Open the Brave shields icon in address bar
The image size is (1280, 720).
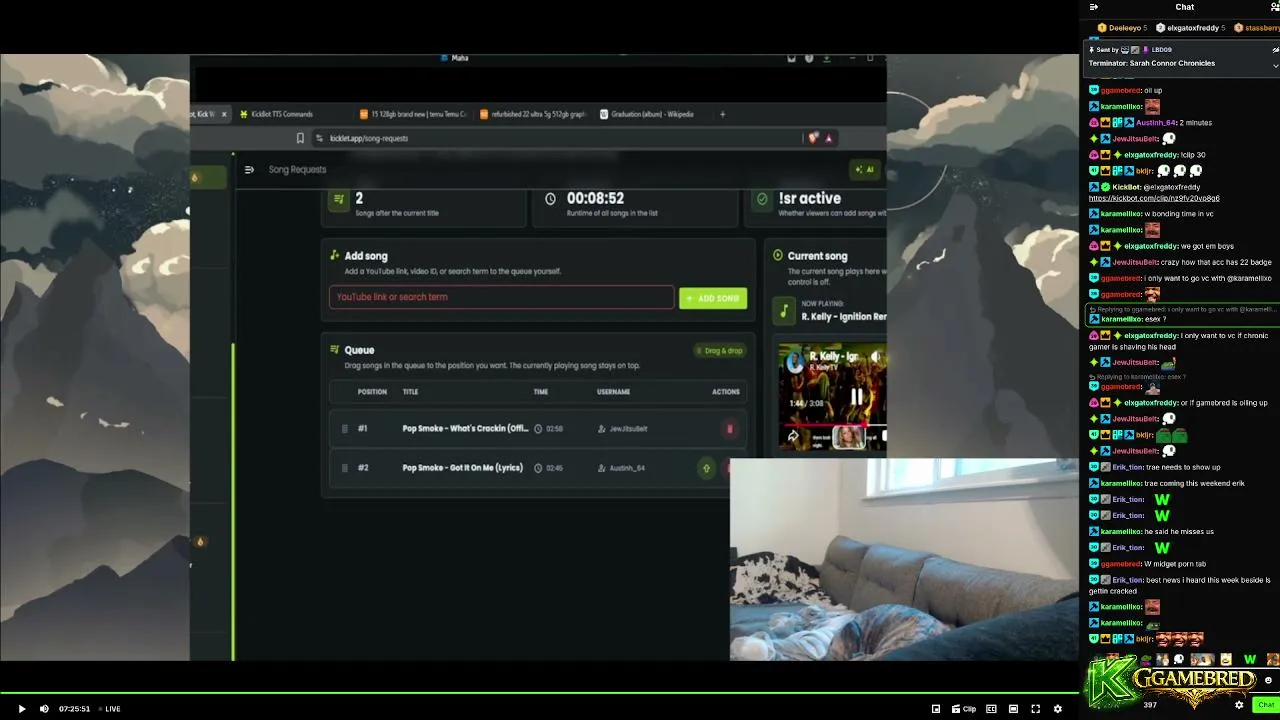point(813,138)
